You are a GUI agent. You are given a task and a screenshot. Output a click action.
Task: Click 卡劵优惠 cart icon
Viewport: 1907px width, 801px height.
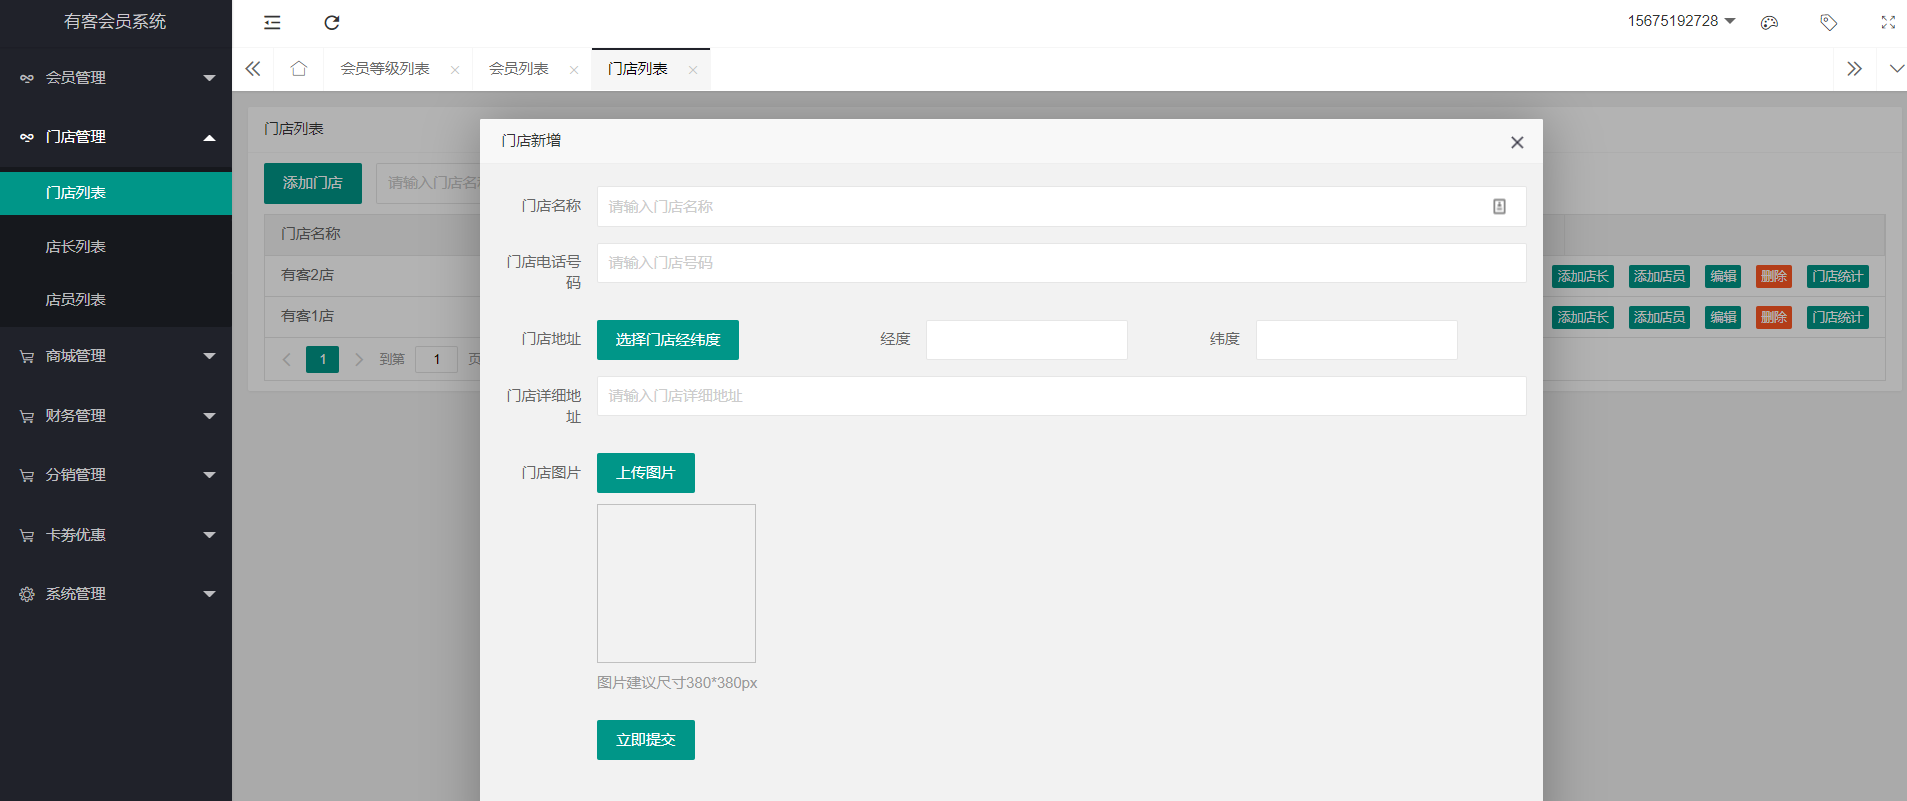[27, 536]
